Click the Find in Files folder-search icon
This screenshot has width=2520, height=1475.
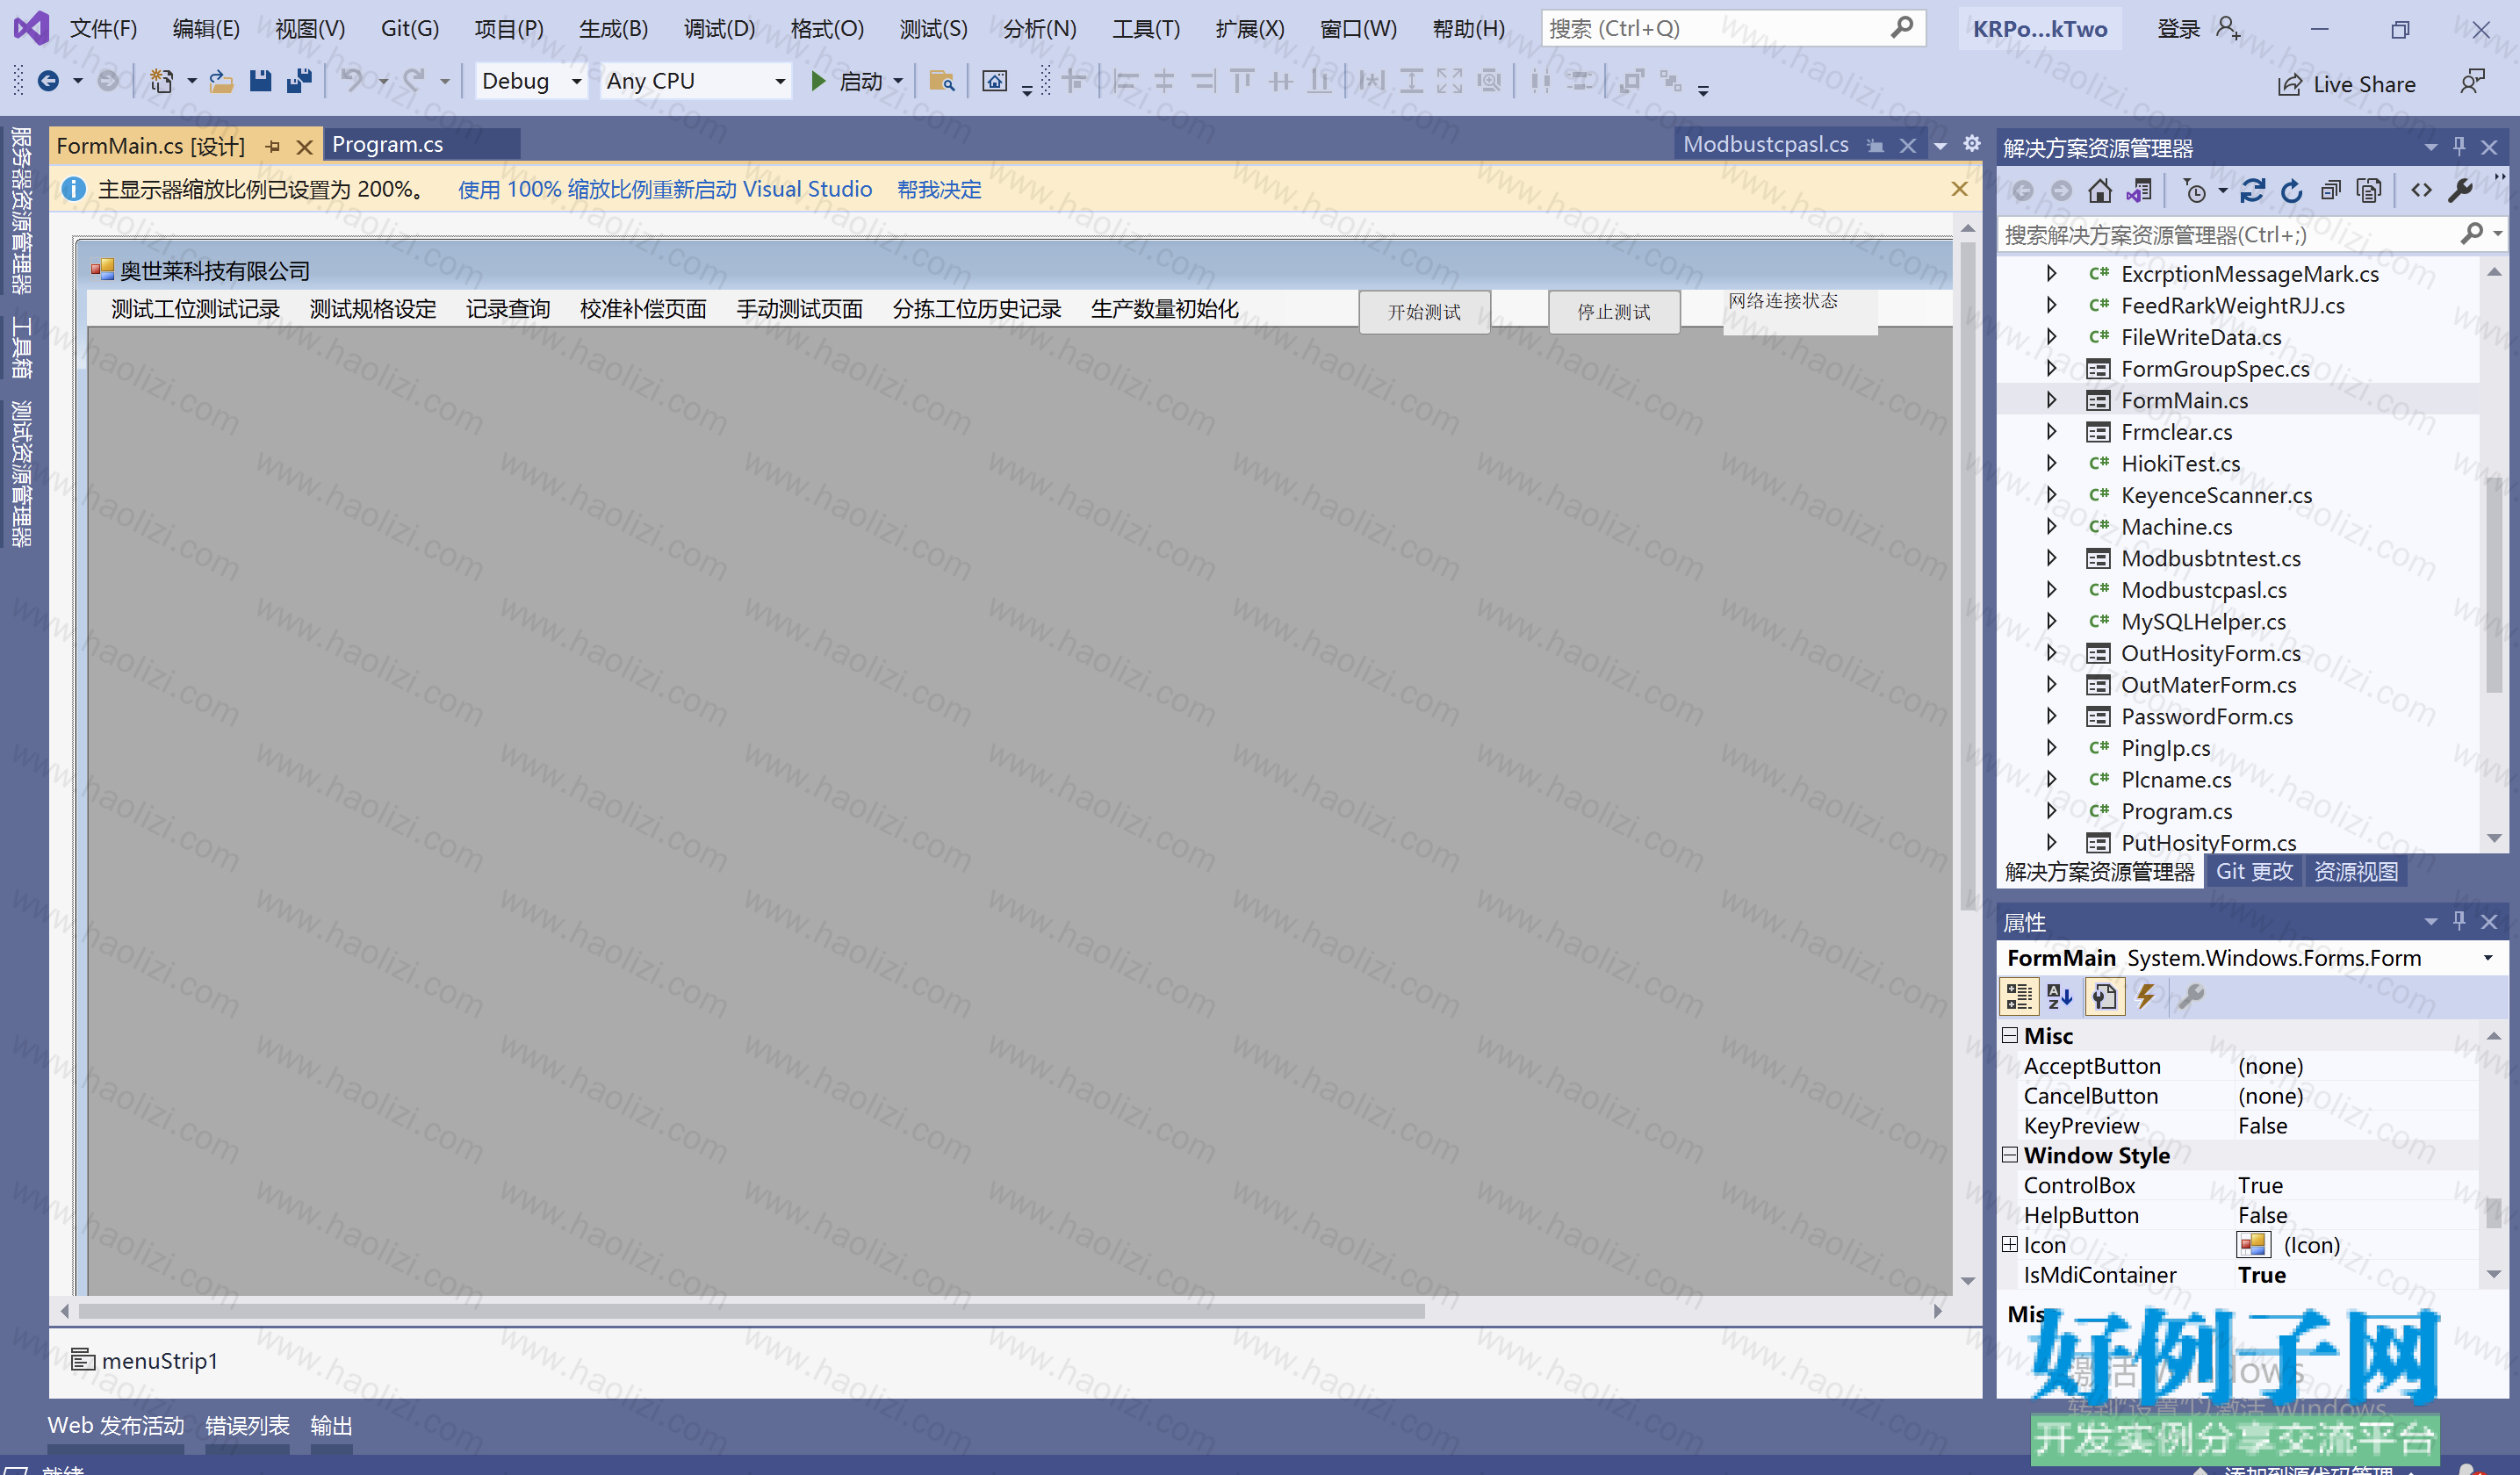click(941, 81)
